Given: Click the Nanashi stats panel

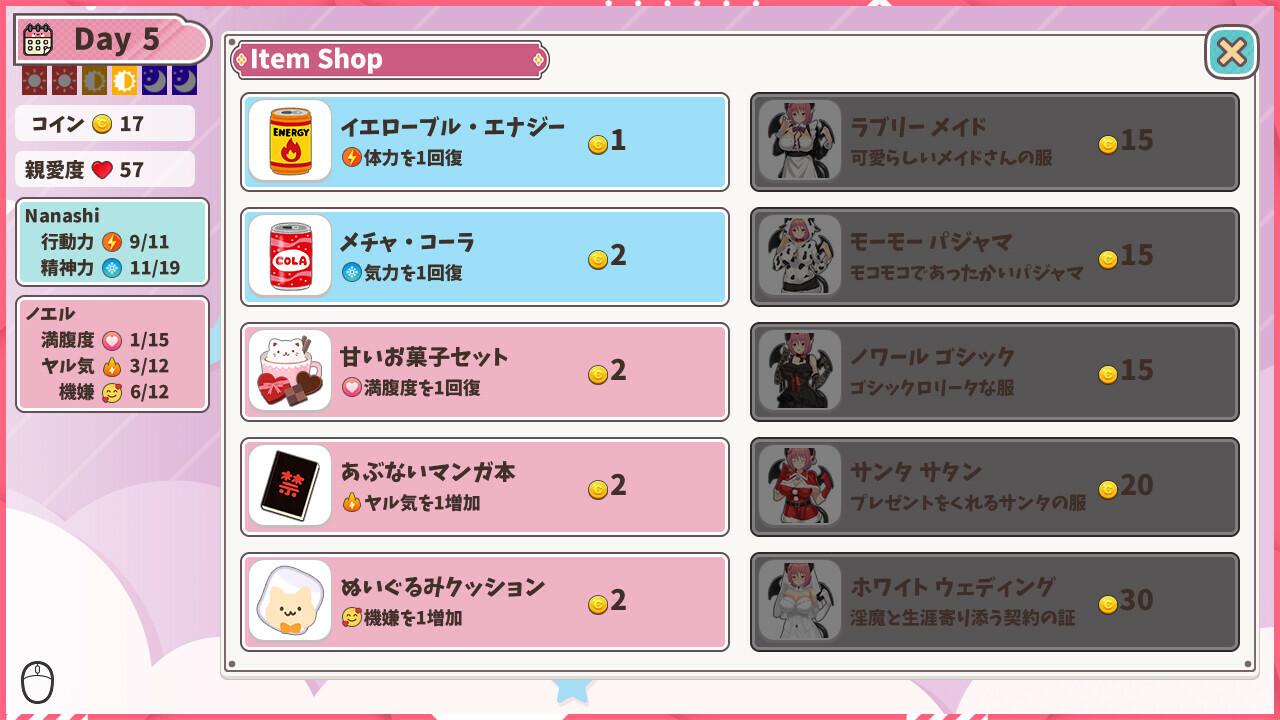Looking at the screenshot, I should point(112,242).
